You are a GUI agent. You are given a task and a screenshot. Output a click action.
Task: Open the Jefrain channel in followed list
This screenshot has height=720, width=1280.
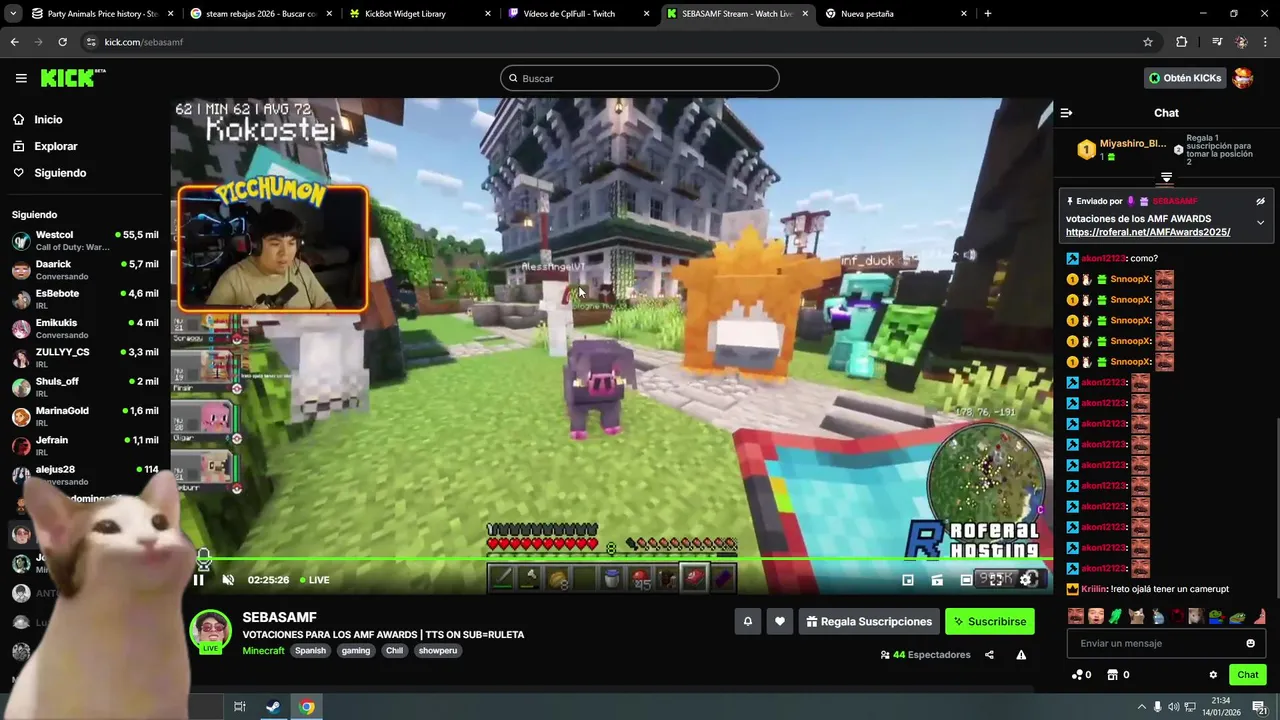click(85, 446)
